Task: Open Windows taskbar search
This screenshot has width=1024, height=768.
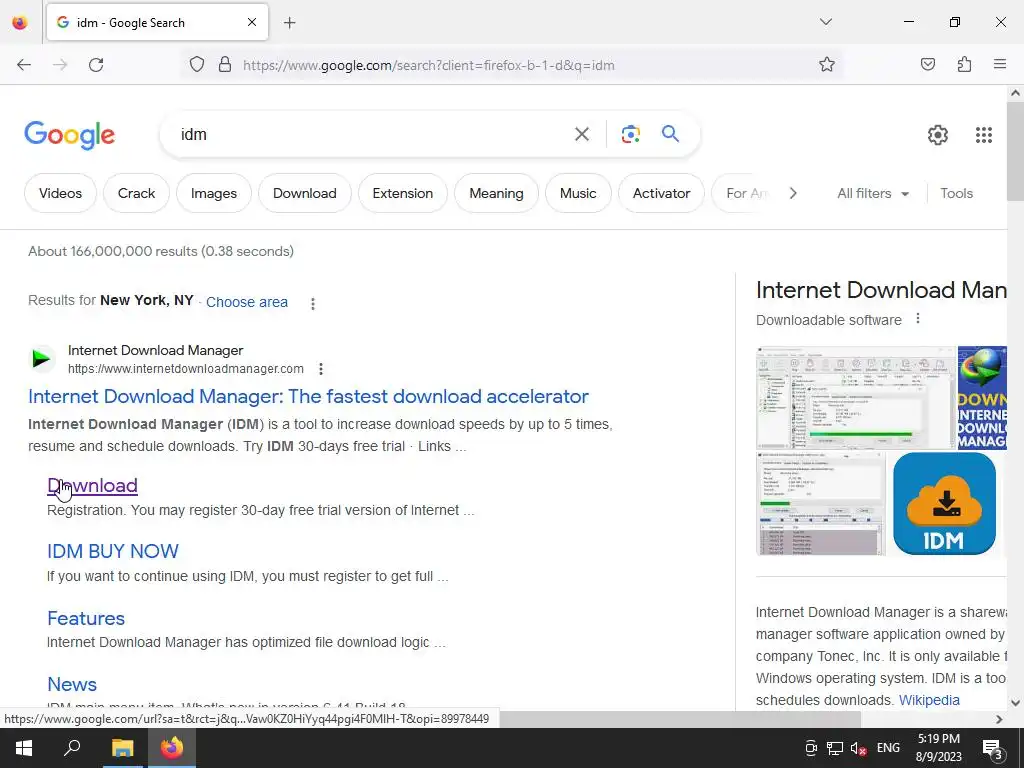Action: click(72, 748)
